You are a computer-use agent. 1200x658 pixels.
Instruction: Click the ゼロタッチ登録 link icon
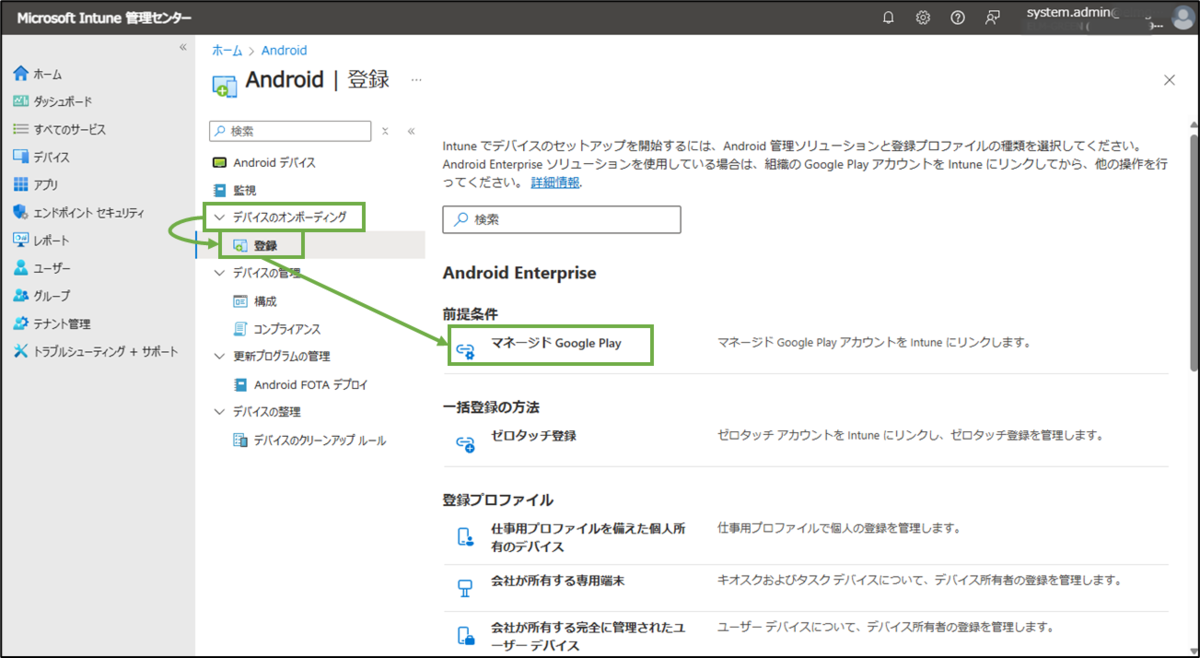tap(465, 443)
